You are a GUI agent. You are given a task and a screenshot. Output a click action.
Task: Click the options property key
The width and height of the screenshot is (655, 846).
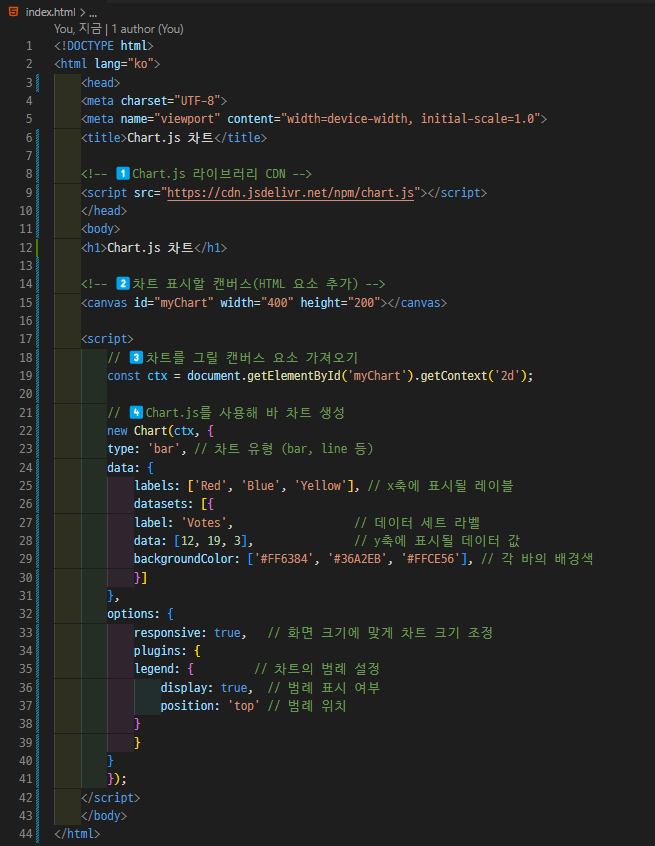pyautogui.click(x=131, y=614)
